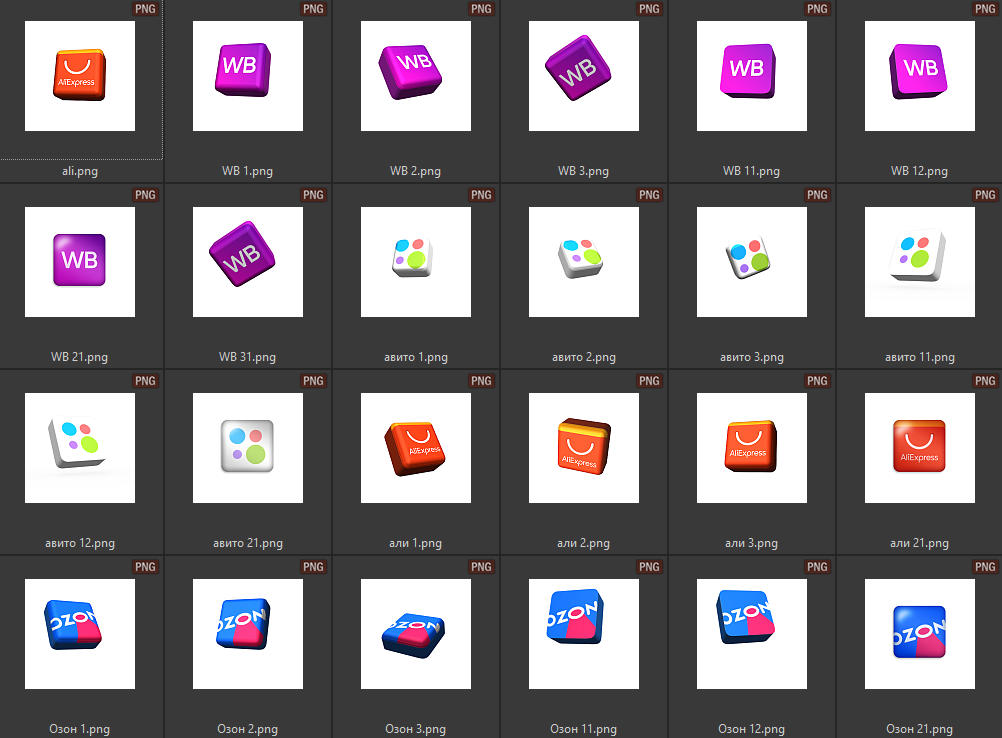
Task: Click the "WB 2.png" name label
Action: pos(415,171)
